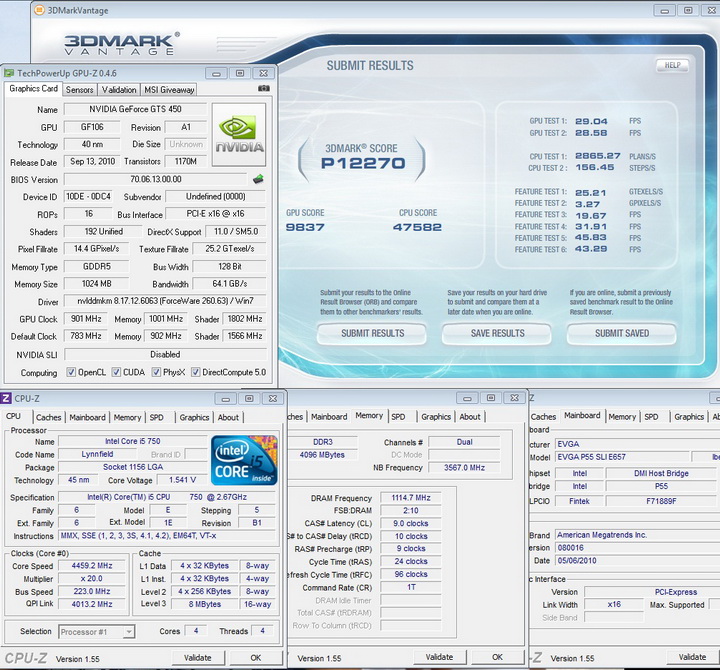Open Graphics tab in CPU-Z Memory window
Viewport: 720px width, 670px height.
436,417
